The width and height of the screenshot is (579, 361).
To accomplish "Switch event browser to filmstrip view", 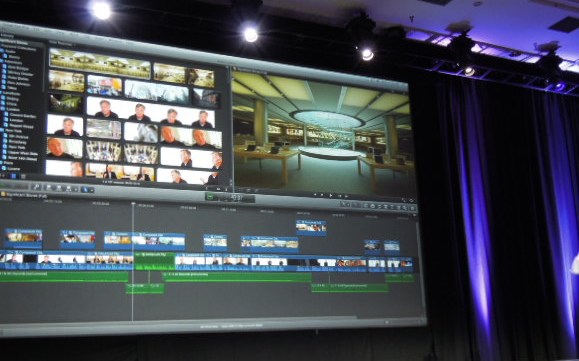I will point(14,176).
